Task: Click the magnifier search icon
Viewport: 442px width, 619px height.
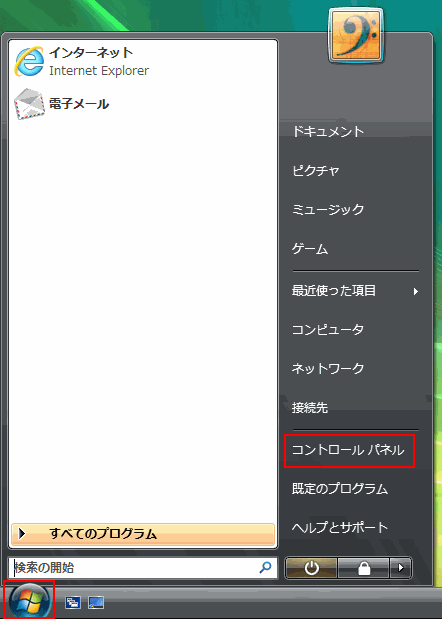Action: pos(265,568)
